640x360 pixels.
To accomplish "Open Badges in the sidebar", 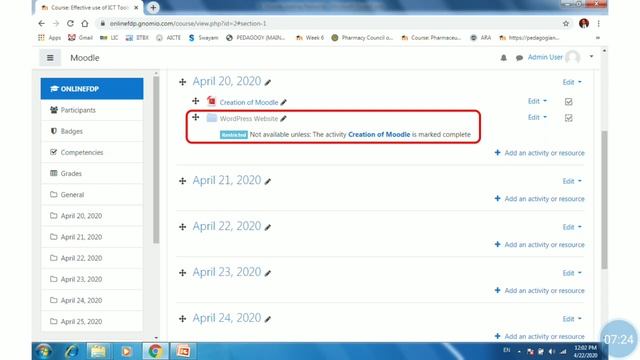I will pyautogui.click(x=92, y=131).
